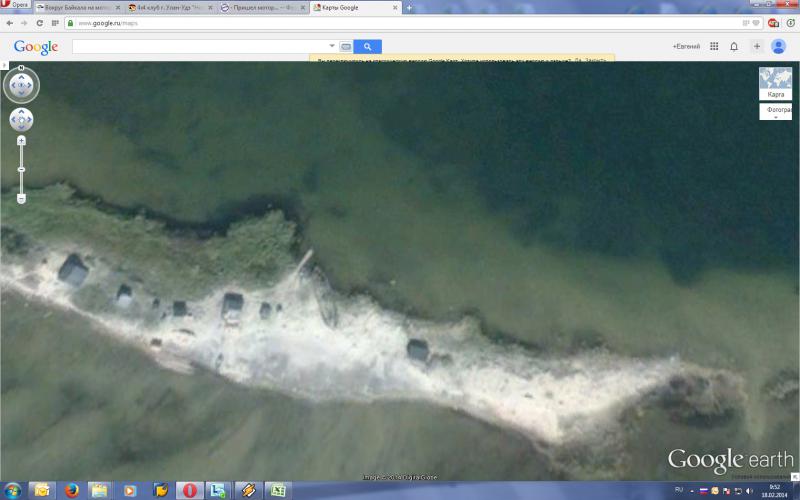Expand the Фотографии layer dropdown
The width and height of the screenshot is (800, 500).
[775, 112]
